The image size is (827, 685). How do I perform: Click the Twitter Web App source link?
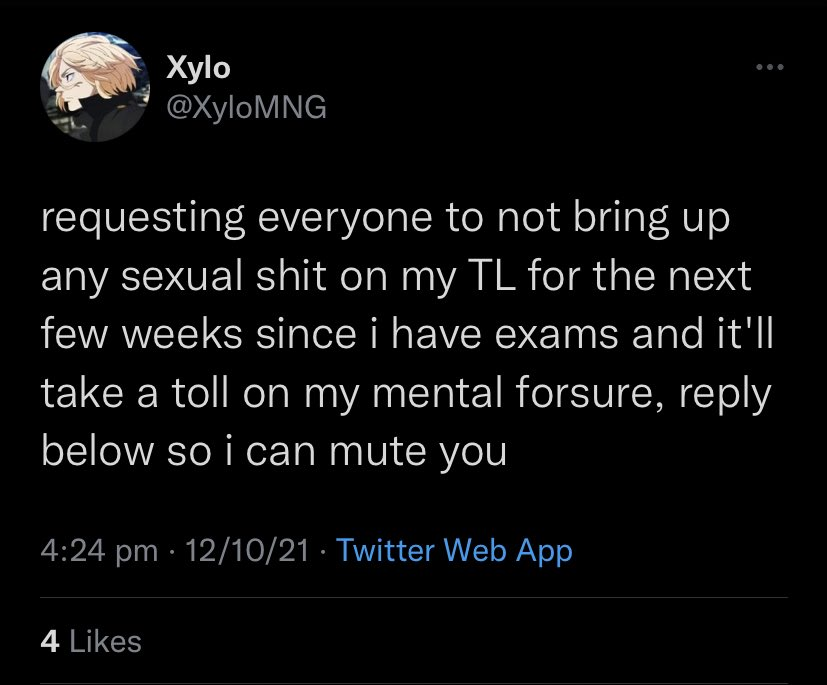pyautogui.click(x=454, y=550)
